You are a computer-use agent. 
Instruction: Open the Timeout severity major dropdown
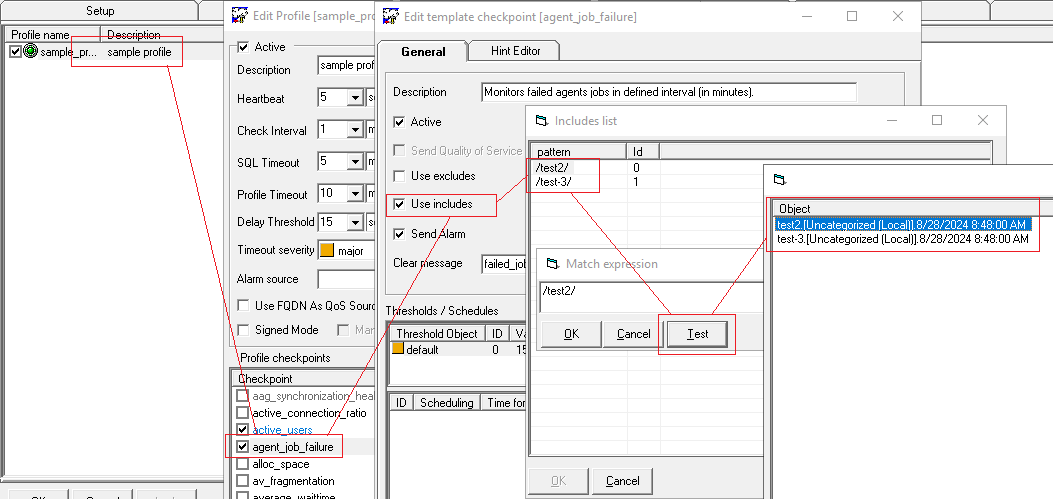click(346, 250)
